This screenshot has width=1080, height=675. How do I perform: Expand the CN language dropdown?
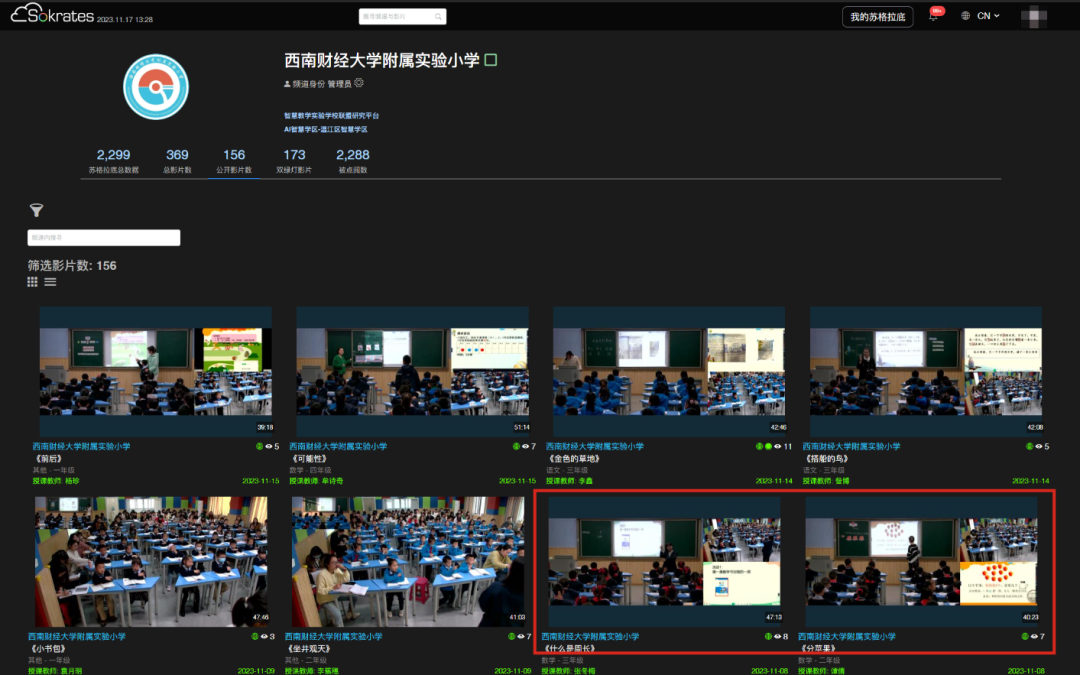pyautogui.click(x=988, y=16)
